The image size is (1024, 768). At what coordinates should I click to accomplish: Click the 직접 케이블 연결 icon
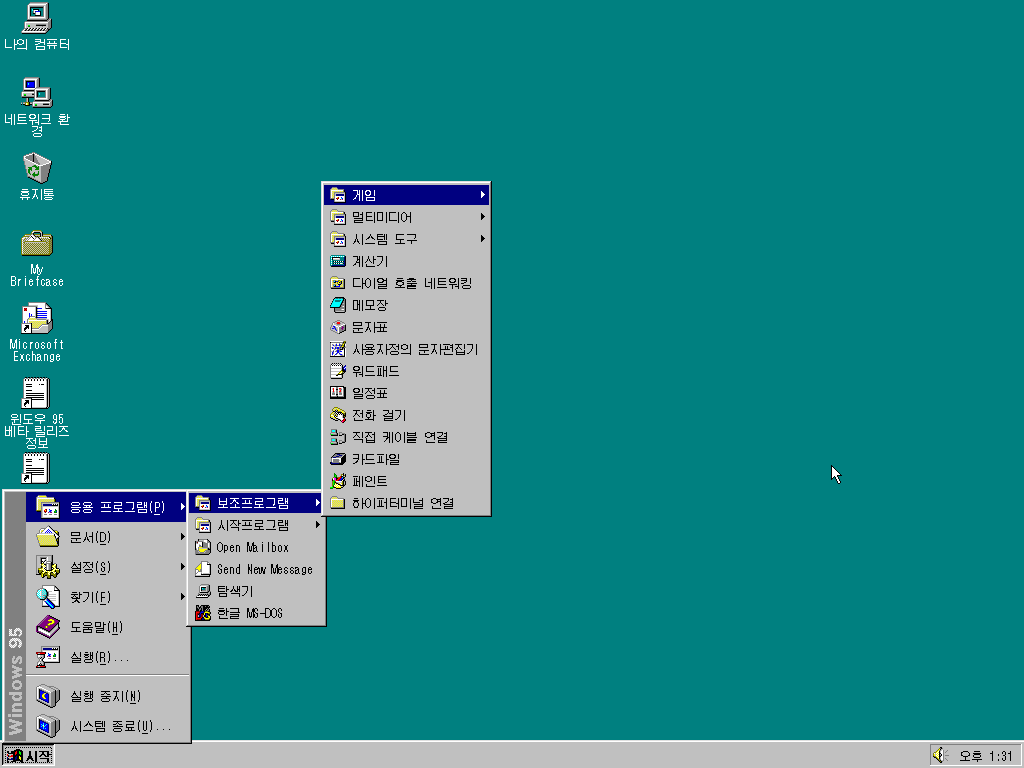click(338, 437)
